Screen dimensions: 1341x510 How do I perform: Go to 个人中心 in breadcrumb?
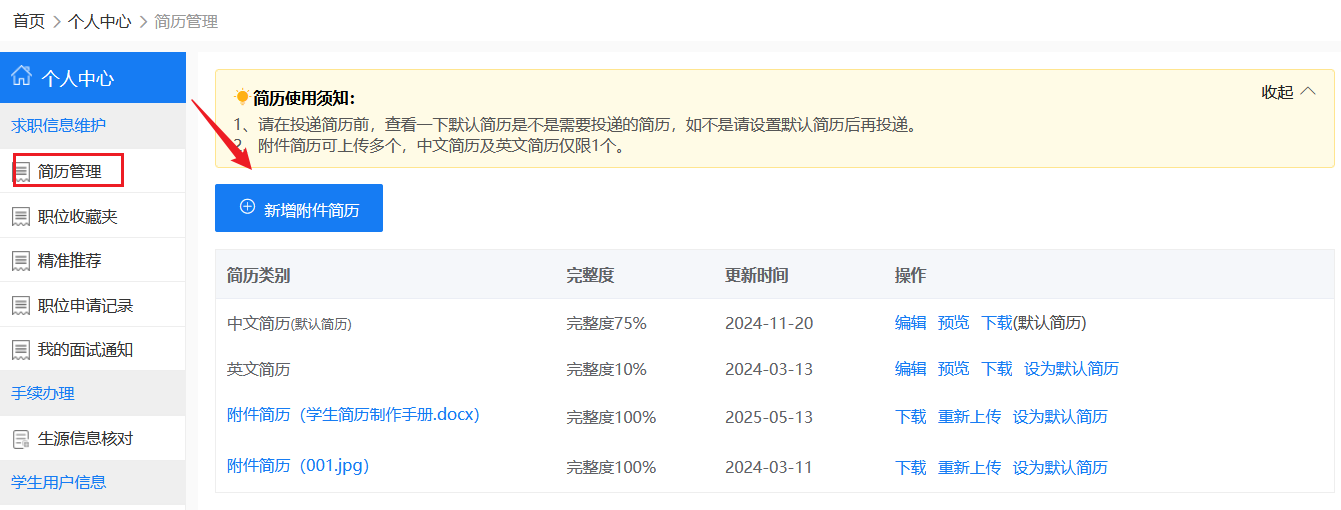tap(99, 21)
